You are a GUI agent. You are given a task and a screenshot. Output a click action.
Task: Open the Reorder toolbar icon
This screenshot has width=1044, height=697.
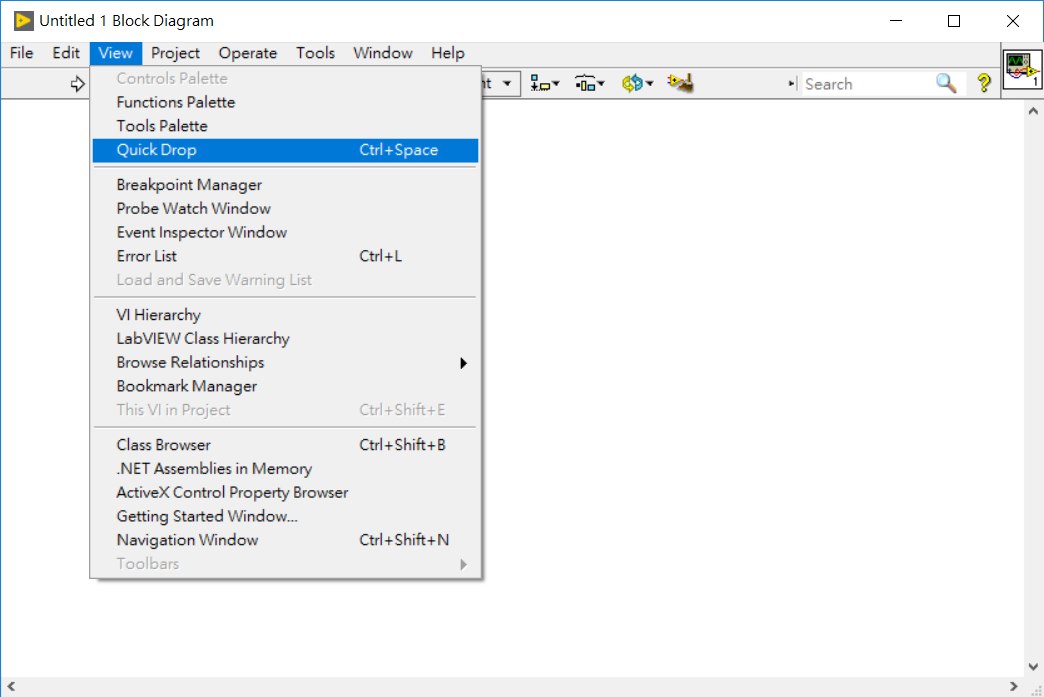(x=637, y=83)
